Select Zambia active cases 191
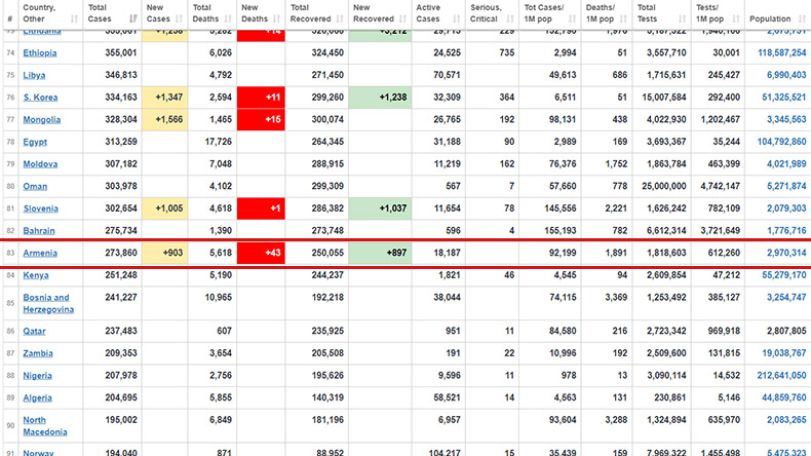The image size is (811, 456). (453, 353)
